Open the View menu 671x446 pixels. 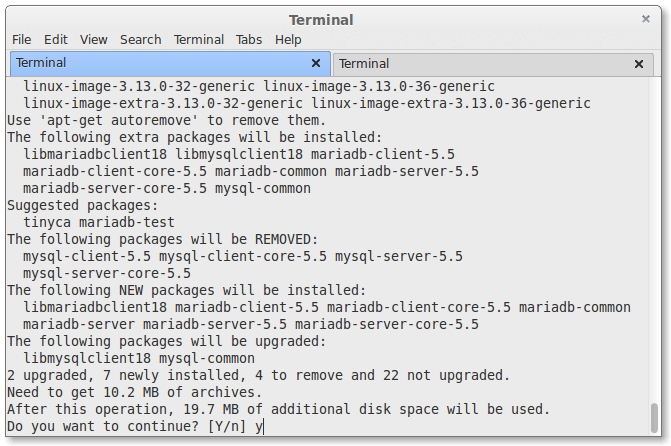[94, 40]
